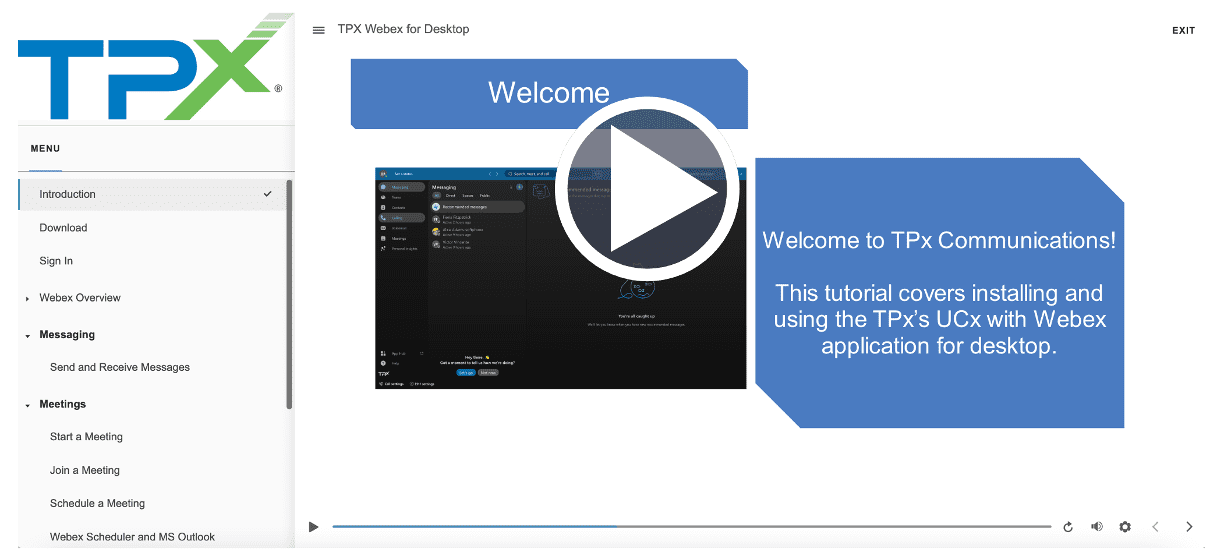The width and height of the screenshot is (1224, 560).
Task: Click the replay icon
Action: [1068, 527]
